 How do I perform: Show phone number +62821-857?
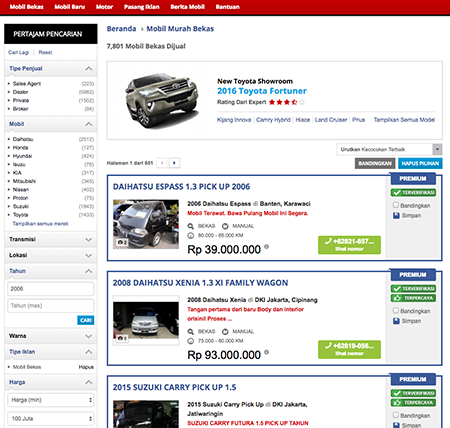coord(349,245)
